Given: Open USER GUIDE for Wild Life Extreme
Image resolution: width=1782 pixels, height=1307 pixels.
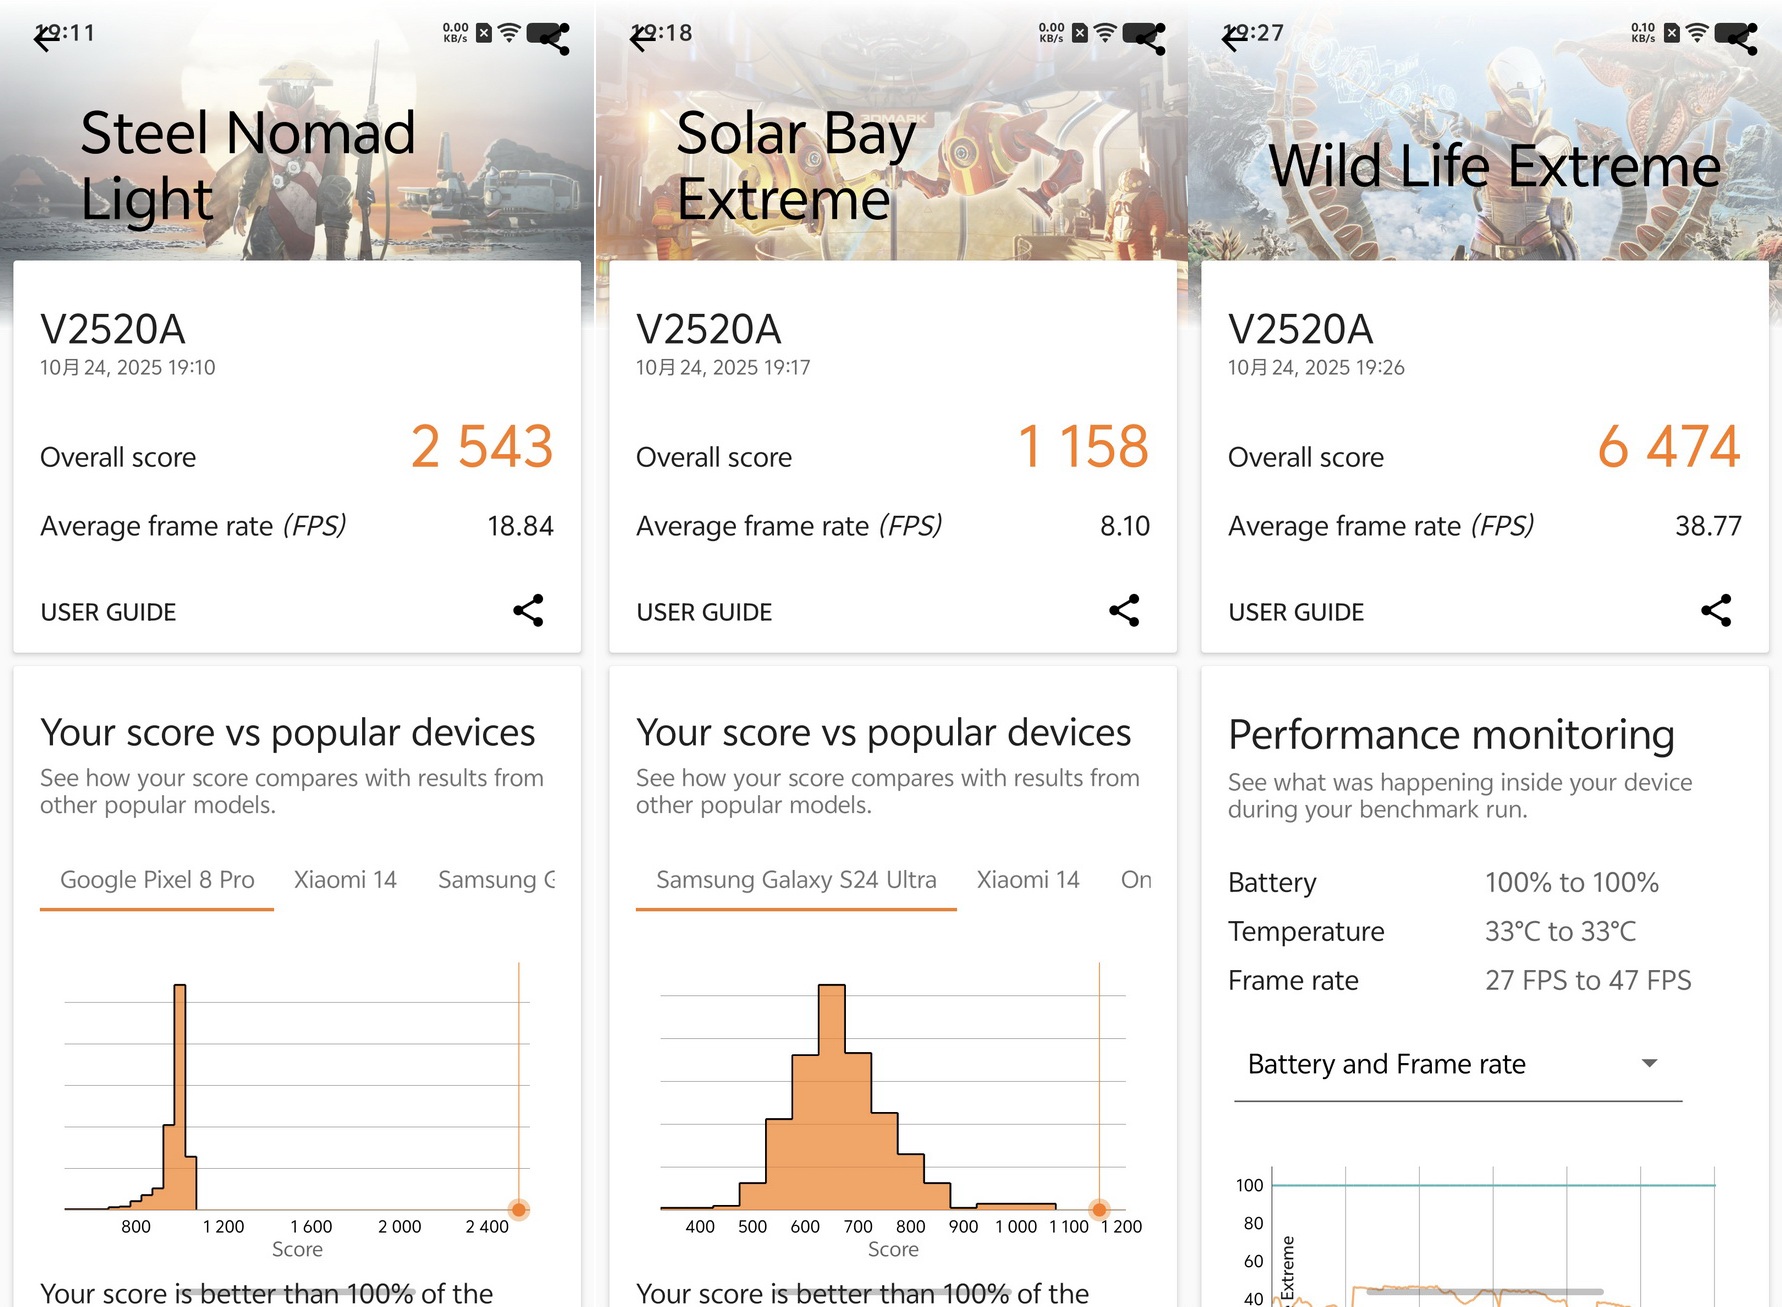Looking at the screenshot, I should tap(1296, 612).
